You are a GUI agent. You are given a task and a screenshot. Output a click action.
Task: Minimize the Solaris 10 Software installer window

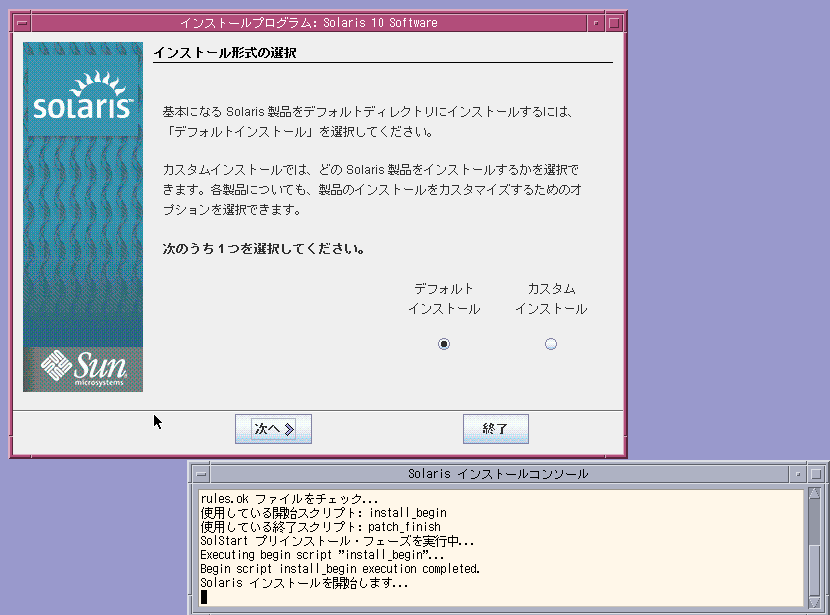pos(596,22)
